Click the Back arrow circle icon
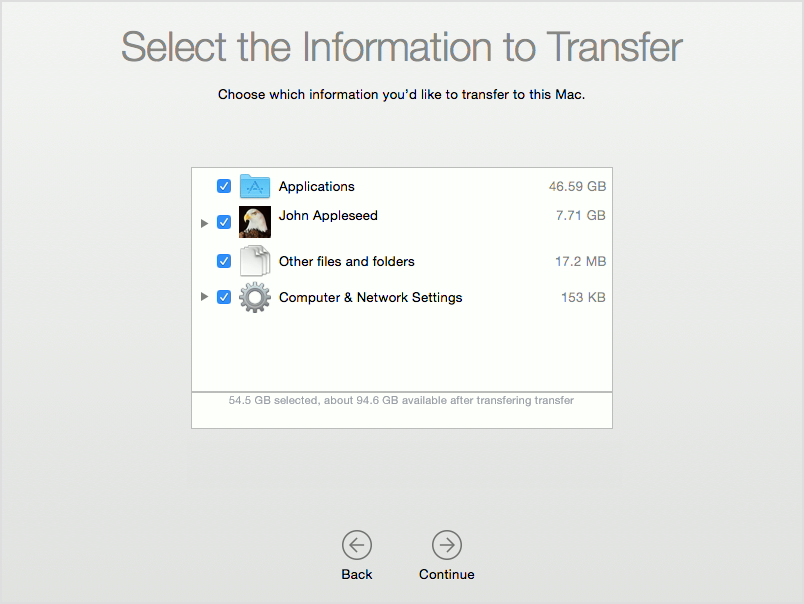This screenshot has height=604, width=804. click(x=357, y=545)
